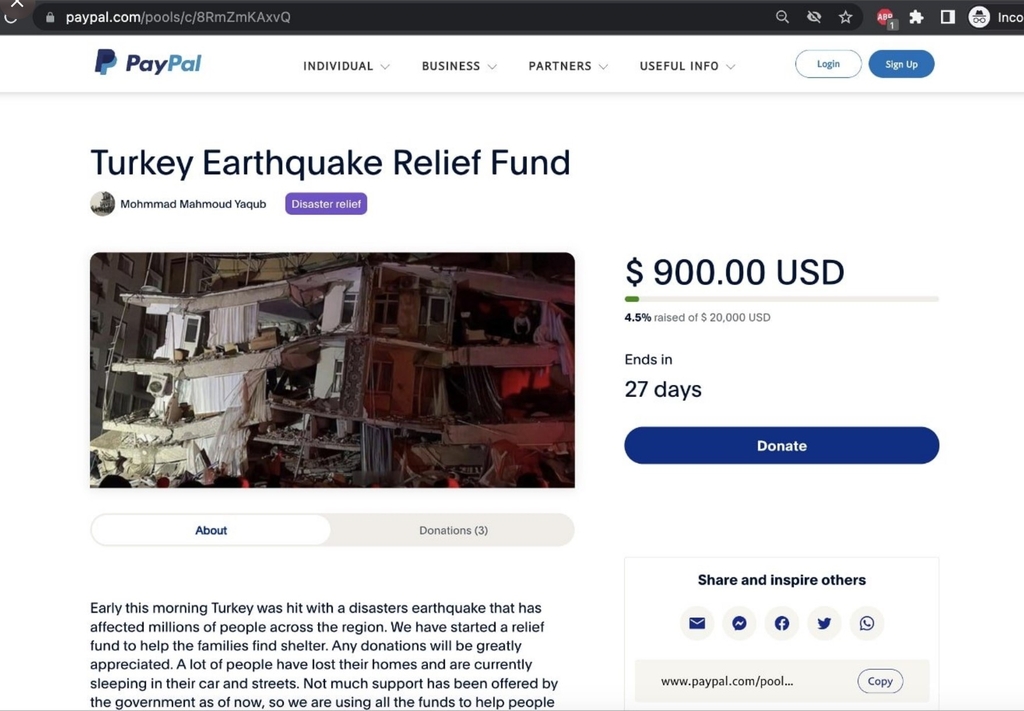Screen dimensions: 1024x711
Task: Switch to the Donations (3) tab
Action: (x=453, y=530)
